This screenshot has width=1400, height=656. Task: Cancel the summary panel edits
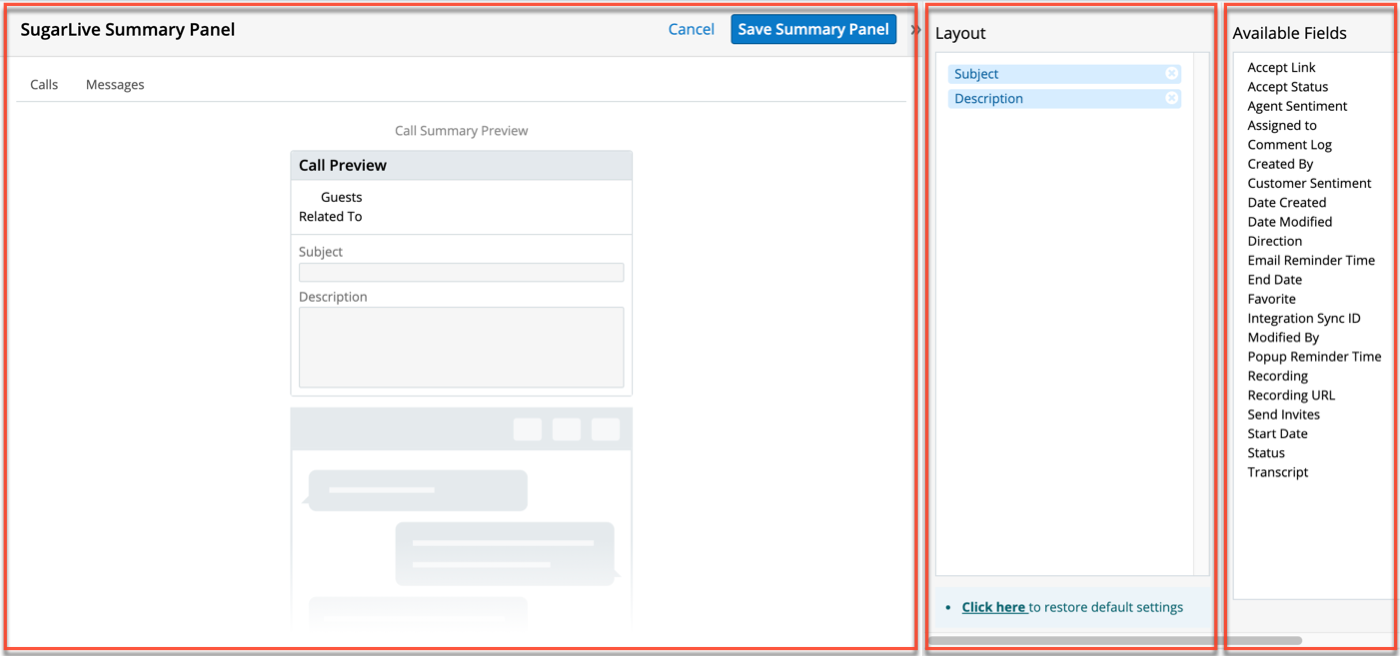coord(691,29)
